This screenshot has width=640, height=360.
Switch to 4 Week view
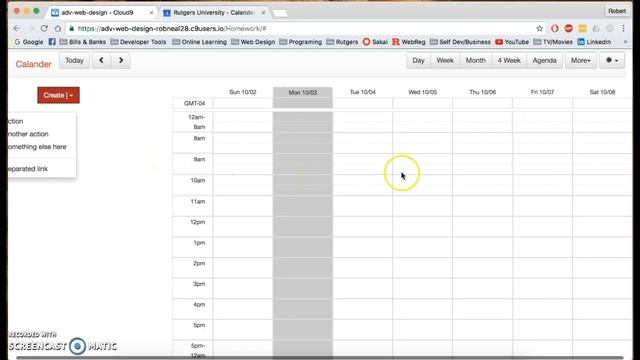pos(509,60)
